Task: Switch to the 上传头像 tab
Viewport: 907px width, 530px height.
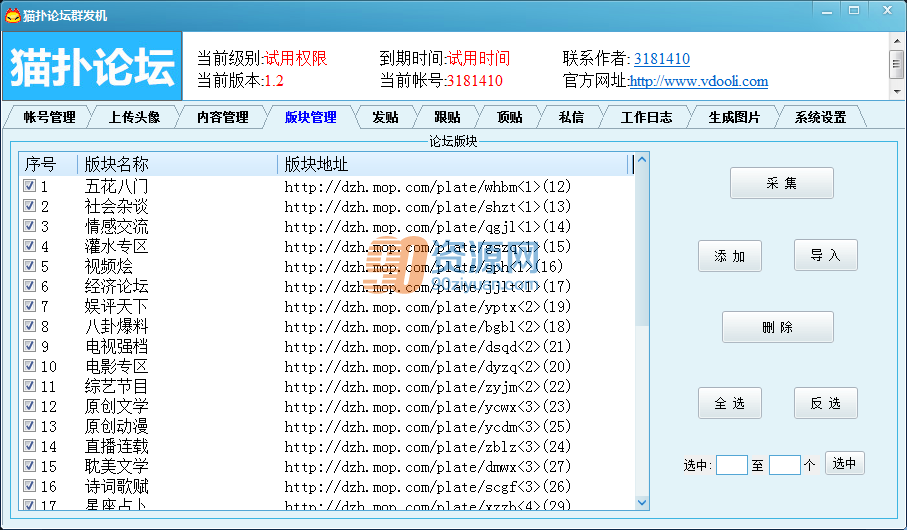Action: pyautogui.click(x=134, y=117)
